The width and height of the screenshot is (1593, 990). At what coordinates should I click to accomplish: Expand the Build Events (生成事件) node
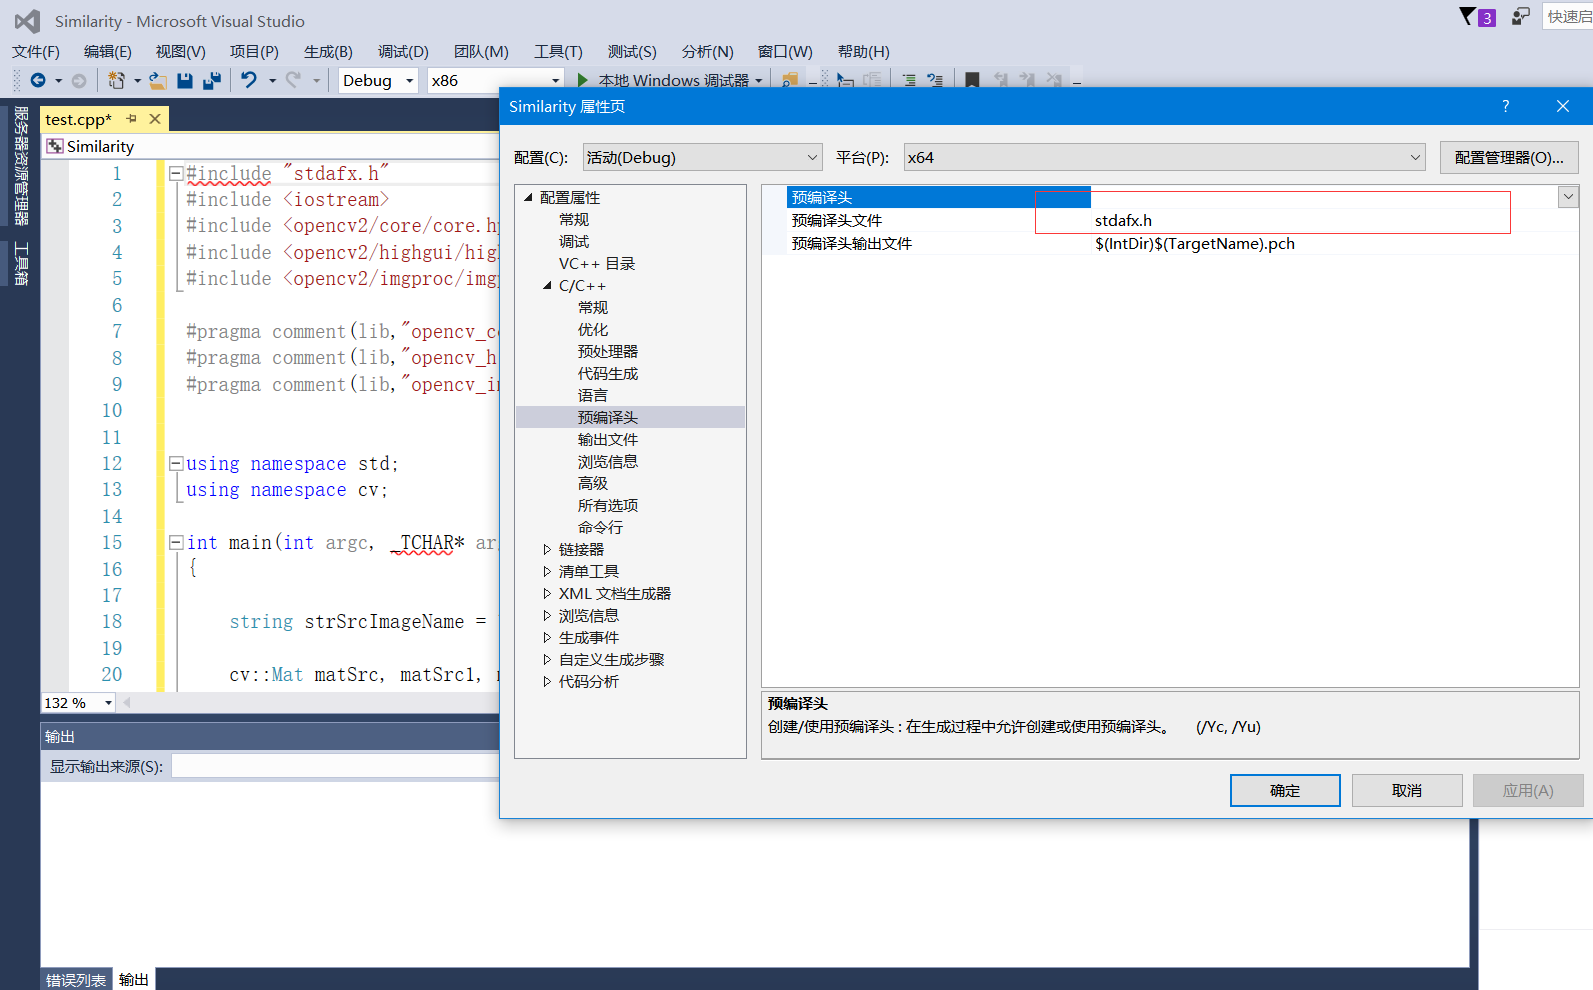(x=547, y=637)
